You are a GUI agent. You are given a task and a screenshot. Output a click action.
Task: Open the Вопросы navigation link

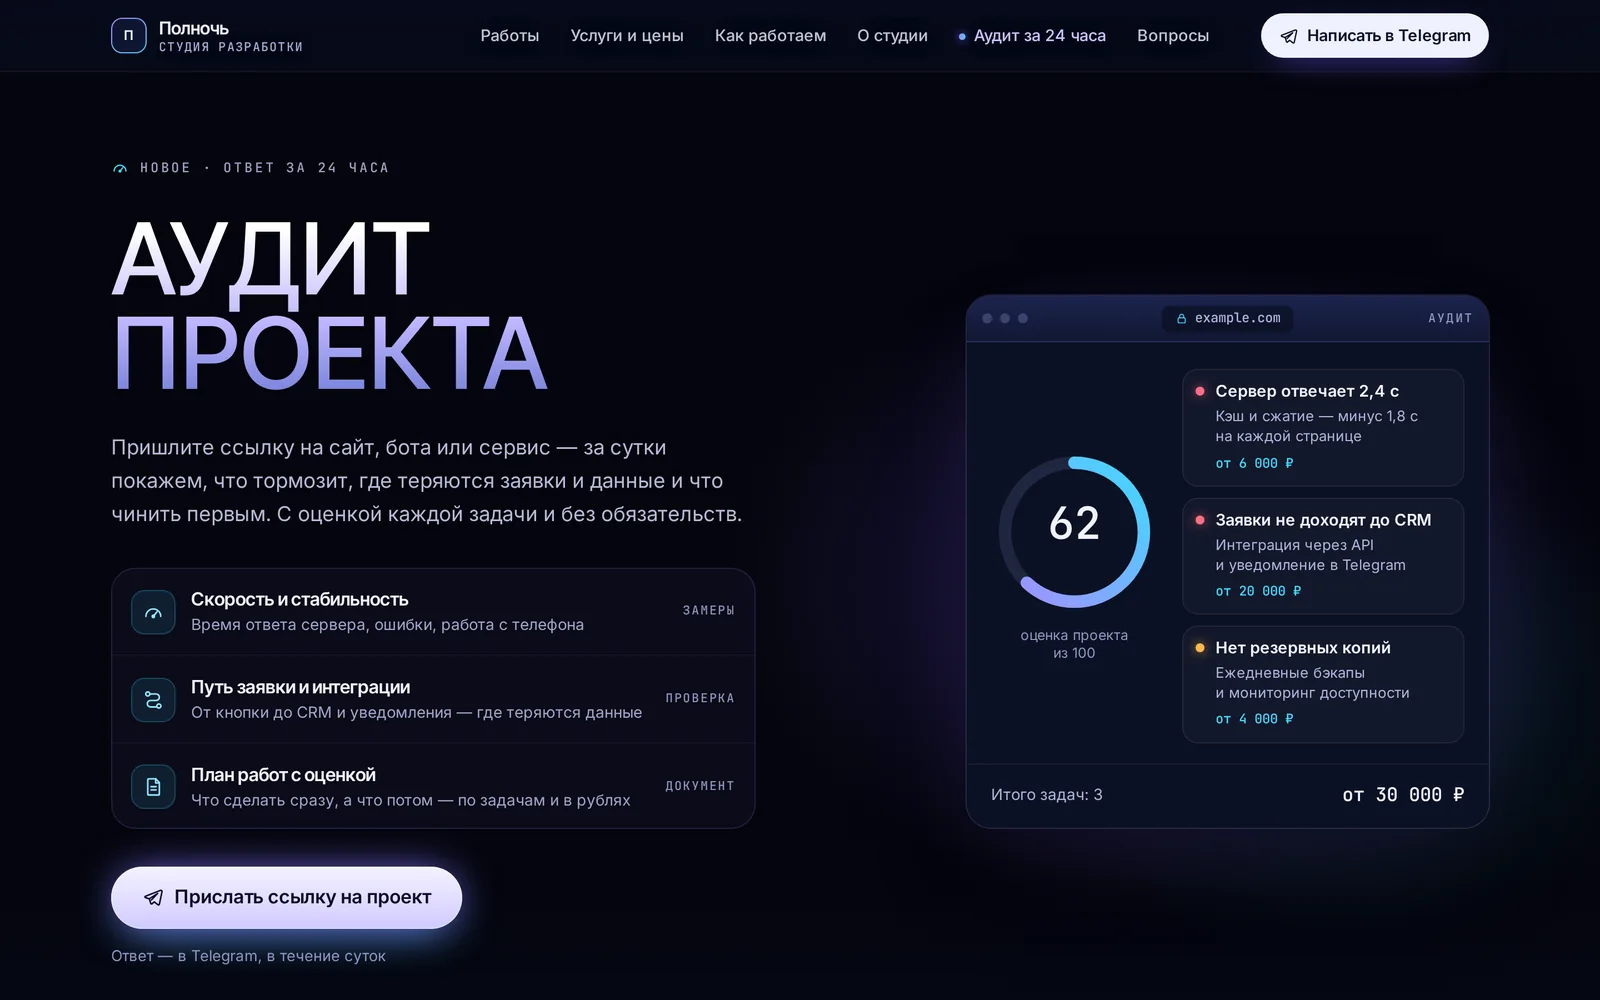pyautogui.click(x=1173, y=36)
